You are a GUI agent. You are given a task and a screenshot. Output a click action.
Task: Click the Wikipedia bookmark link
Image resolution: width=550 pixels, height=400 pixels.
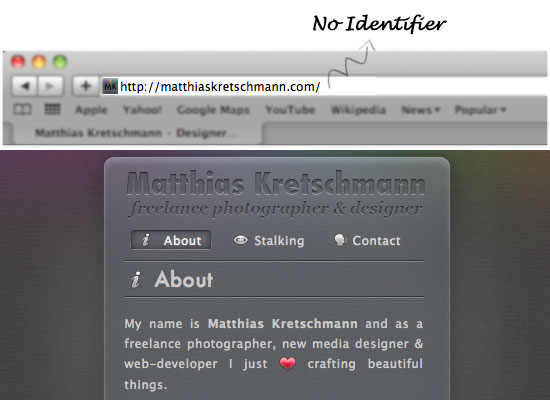(x=358, y=110)
